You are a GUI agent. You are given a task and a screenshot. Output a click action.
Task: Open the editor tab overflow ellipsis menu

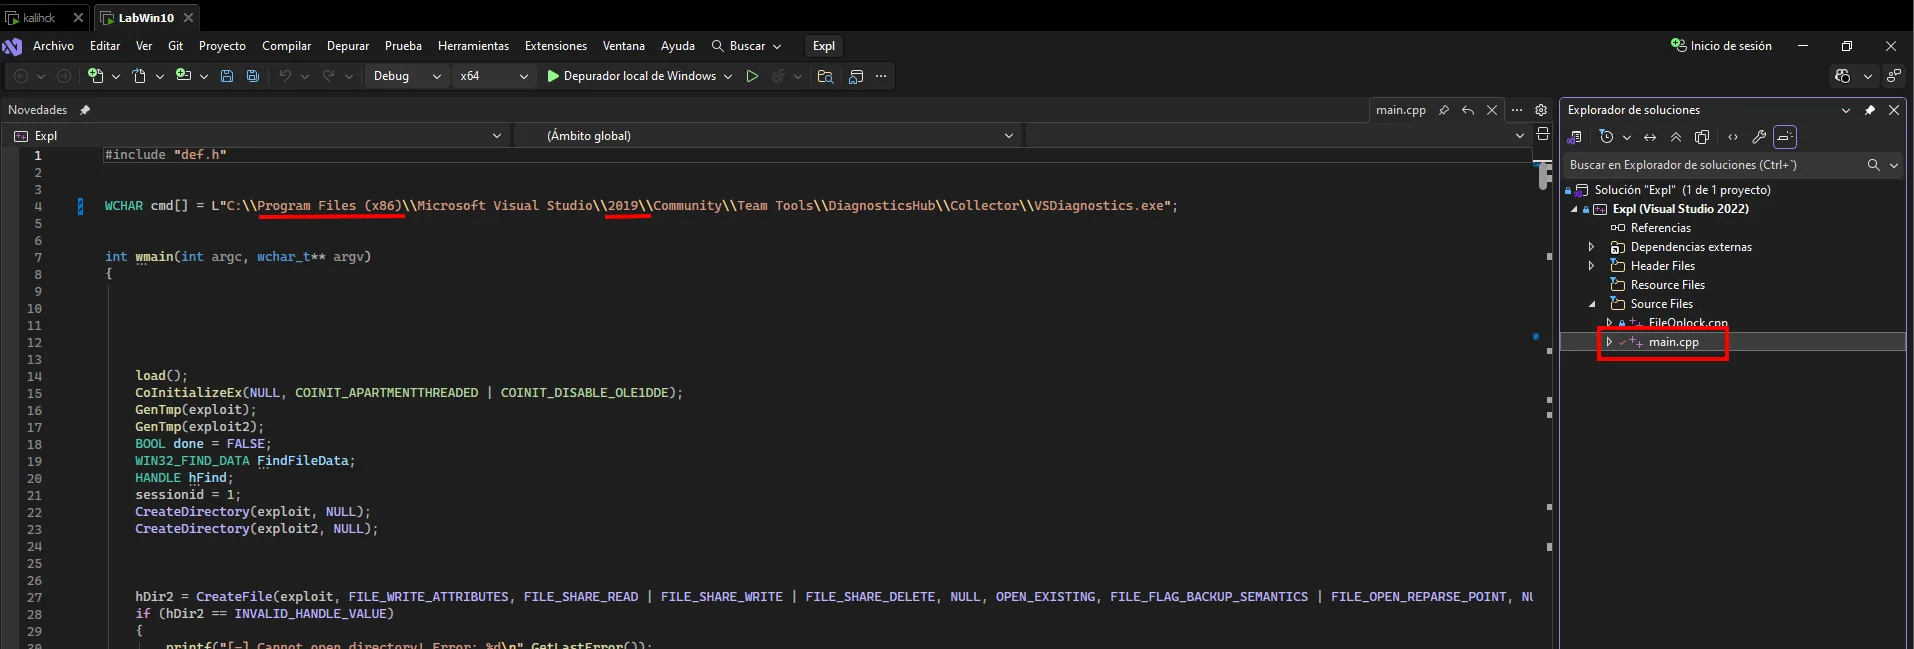coord(1517,110)
